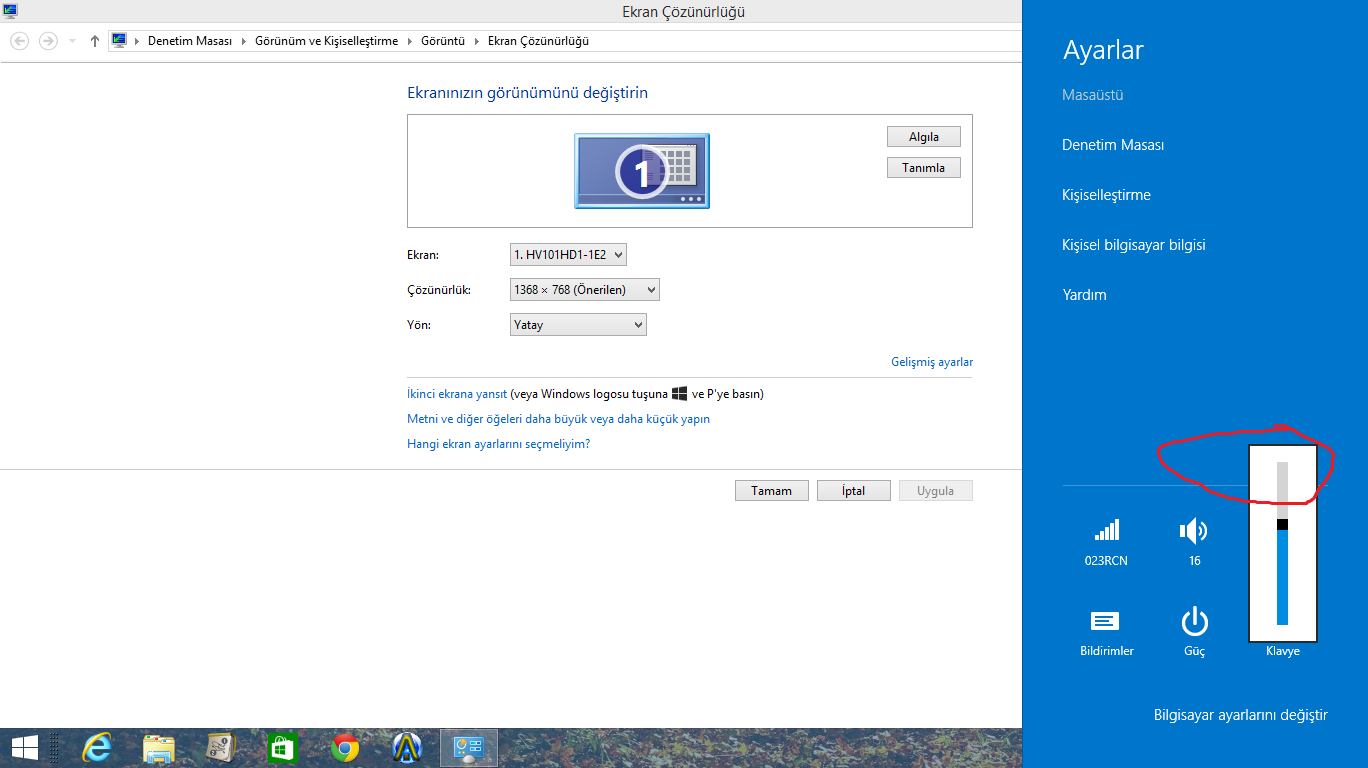1368x768 pixels.
Task: Open Internet Explorer from the taskbar
Action: point(97,747)
